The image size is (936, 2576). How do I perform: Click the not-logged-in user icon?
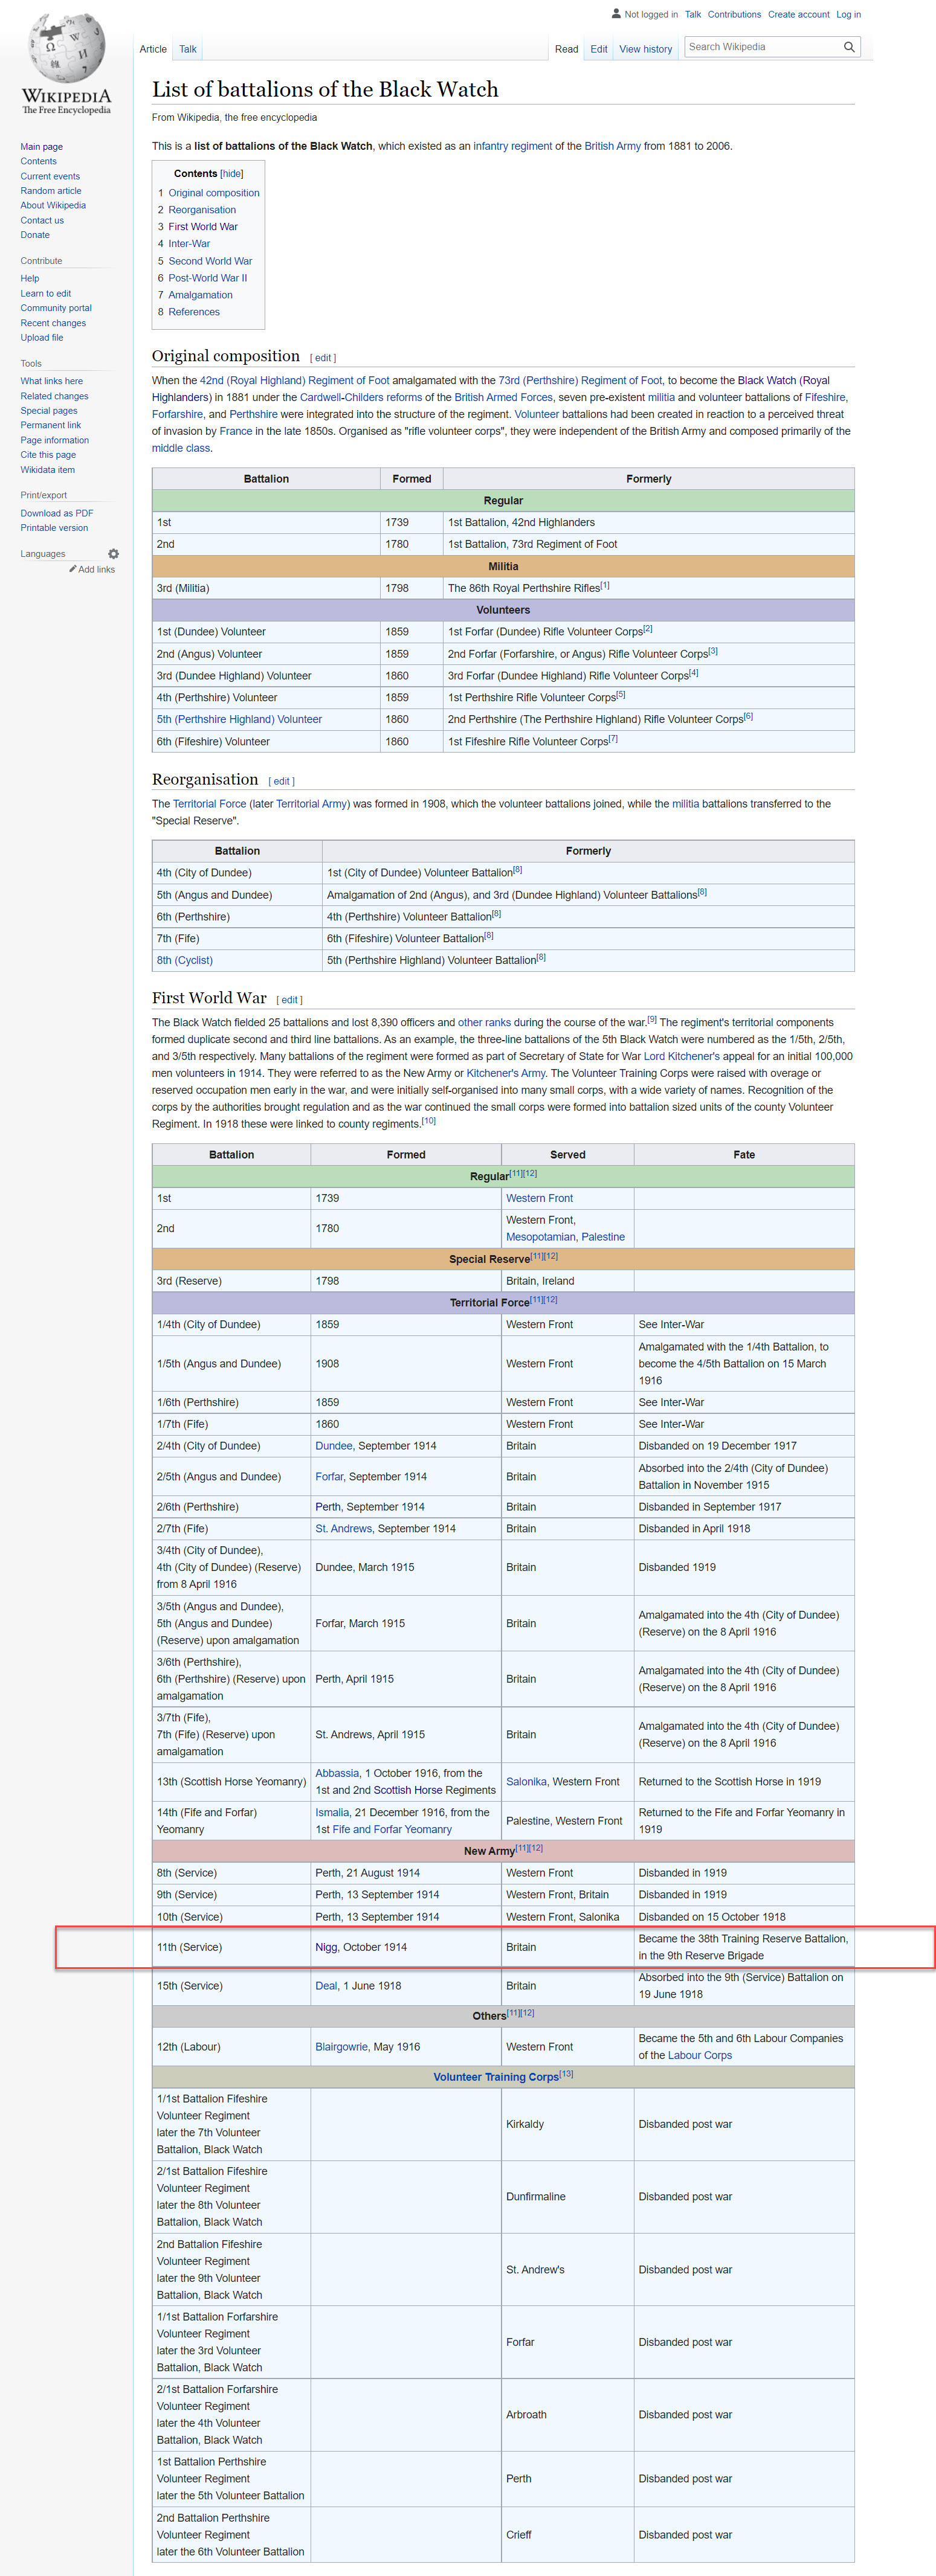click(616, 14)
